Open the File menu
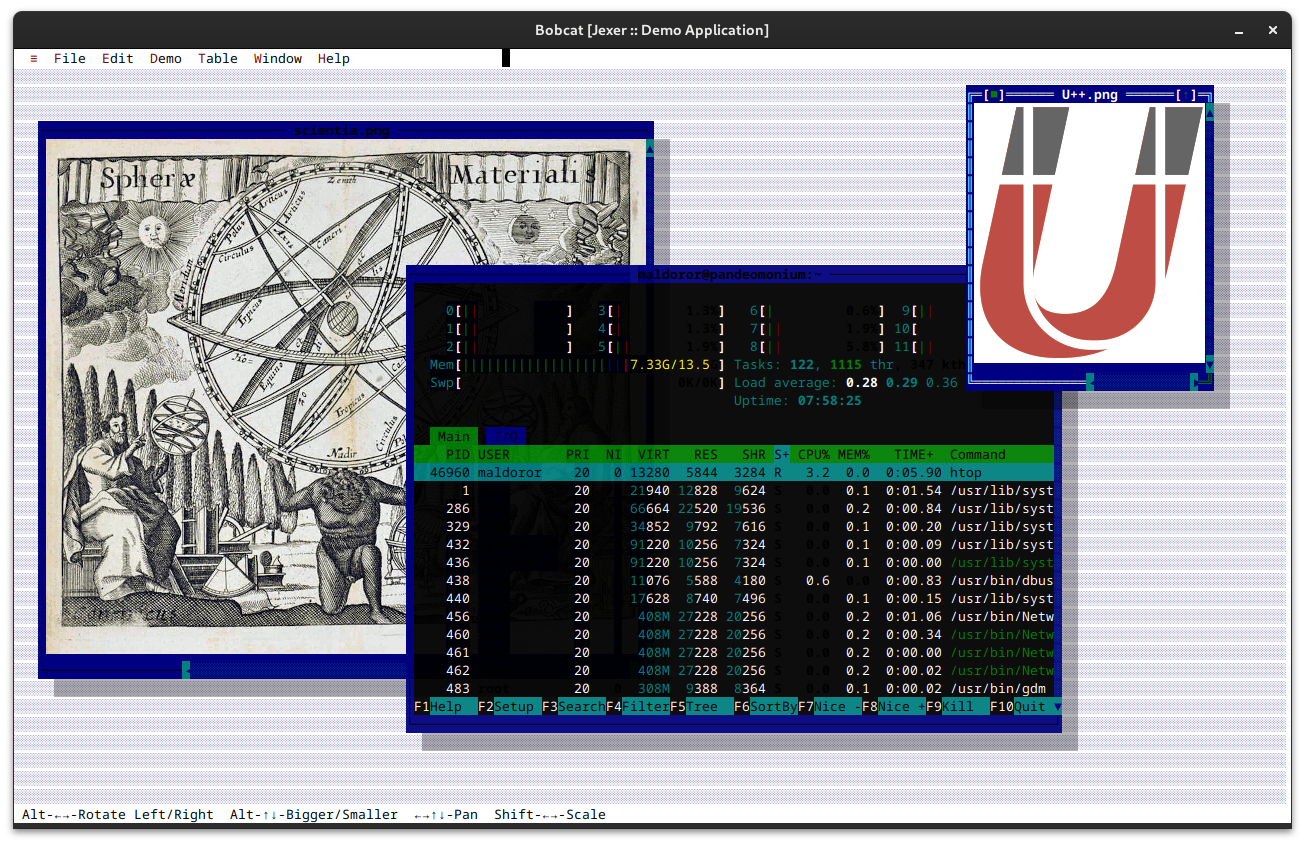This screenshot has height=845, width=1305. tap(70, 59)
